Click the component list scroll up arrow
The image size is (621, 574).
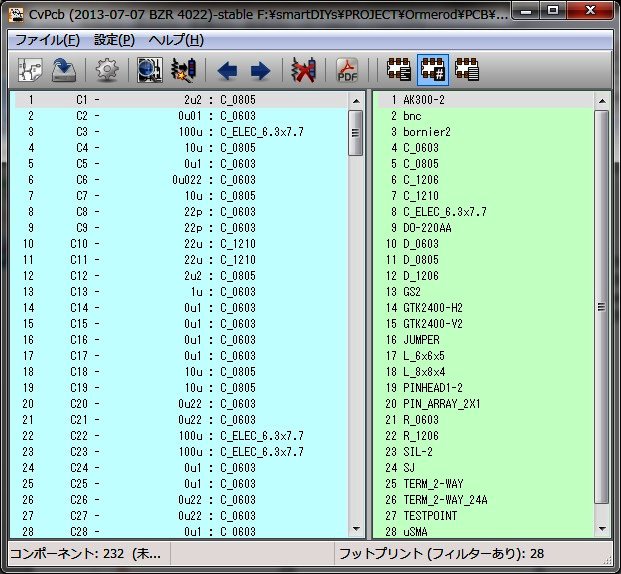coord(355,101)
